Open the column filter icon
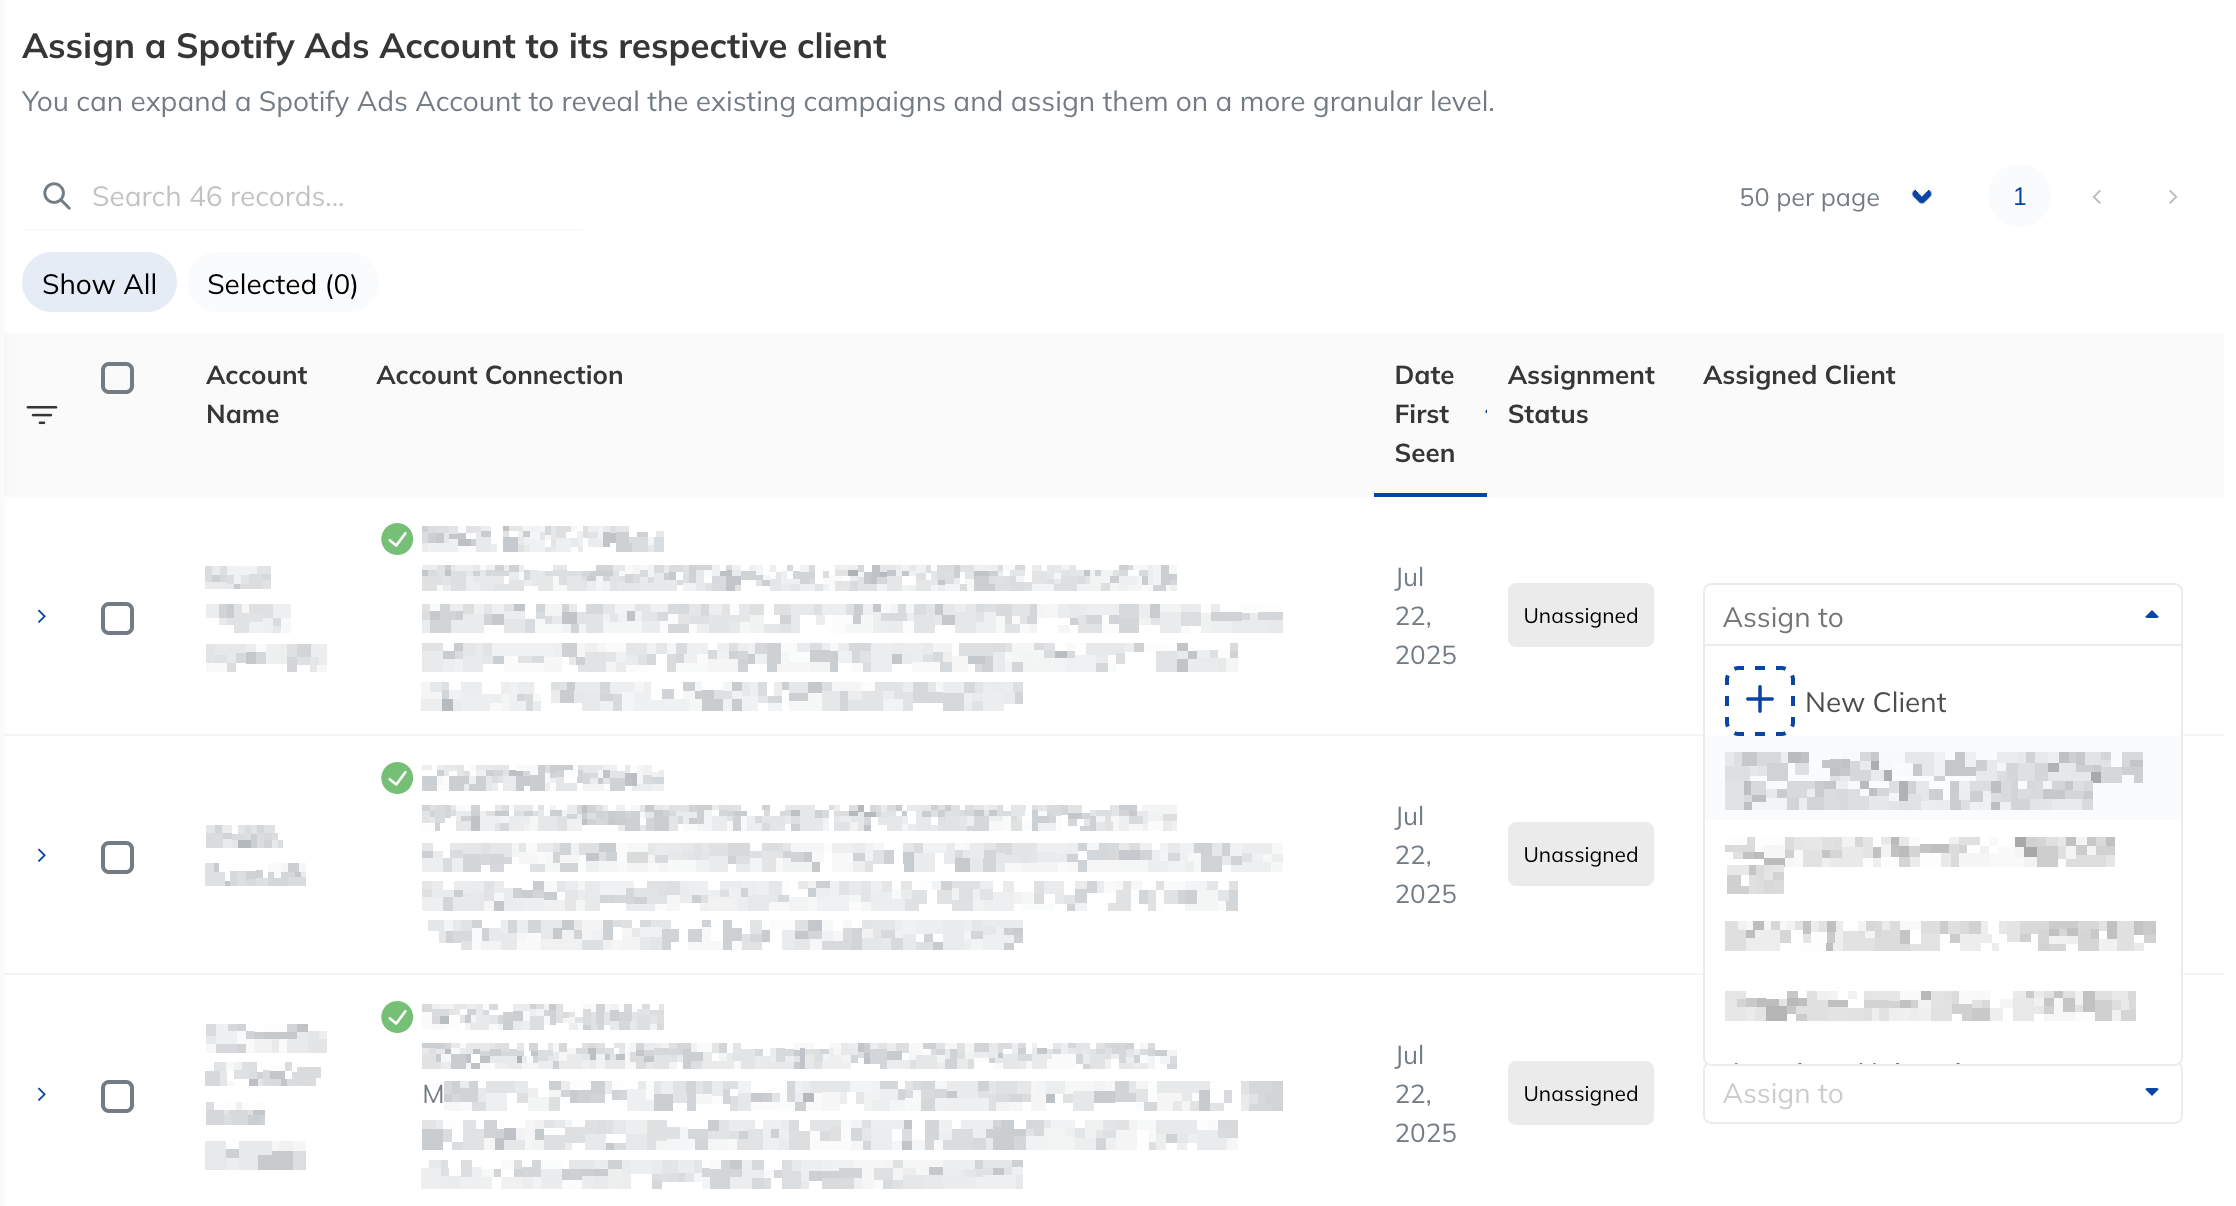The image size is (2236, 1206). click(42, 414)
